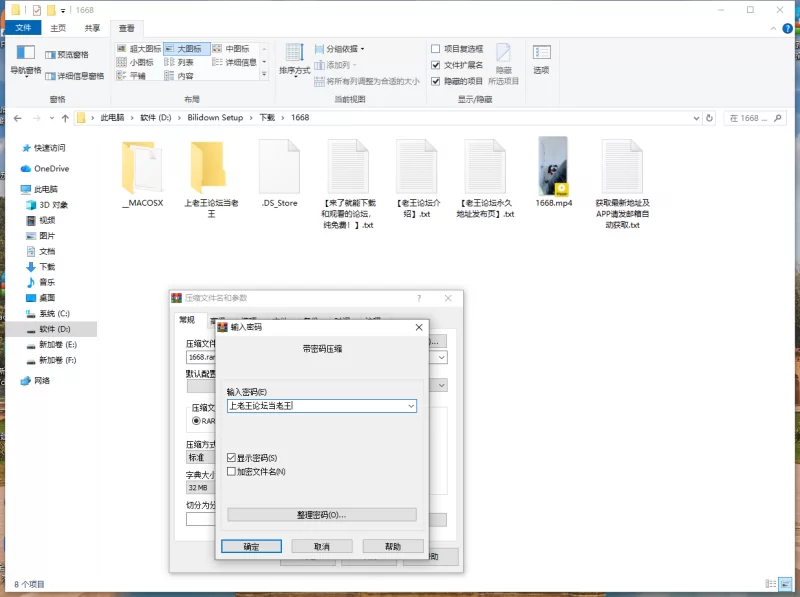Switch to the 主页 ribbon tab

tap(57, 28)
